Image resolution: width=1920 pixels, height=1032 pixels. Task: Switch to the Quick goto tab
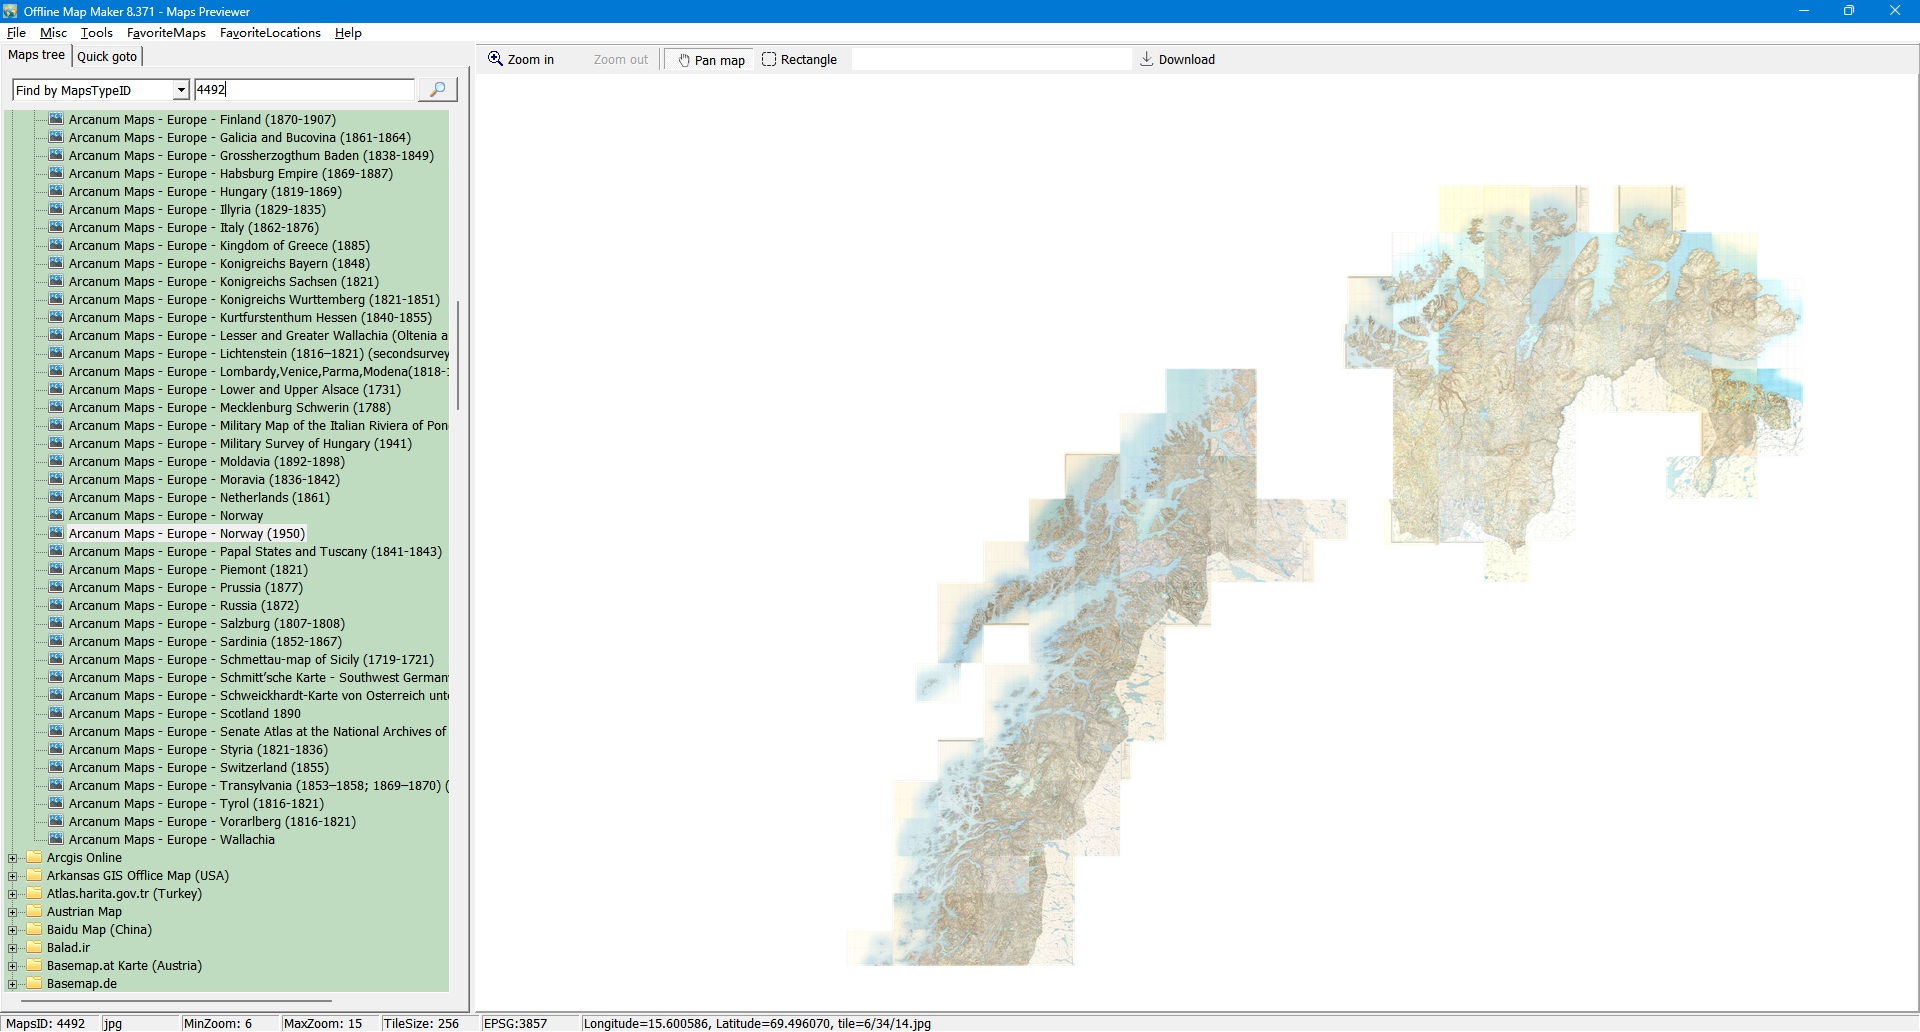pos(107,57)
